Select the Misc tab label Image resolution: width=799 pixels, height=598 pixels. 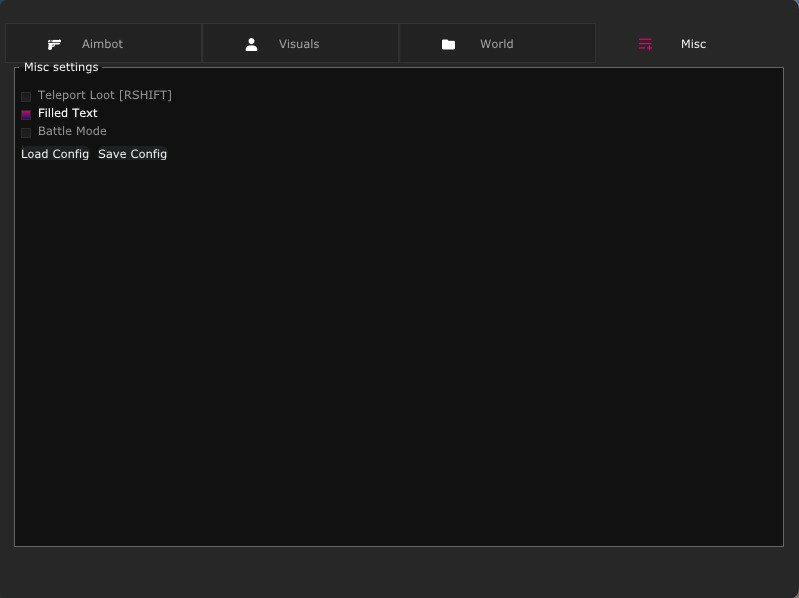pyautogui.click(x=694, y=44)
